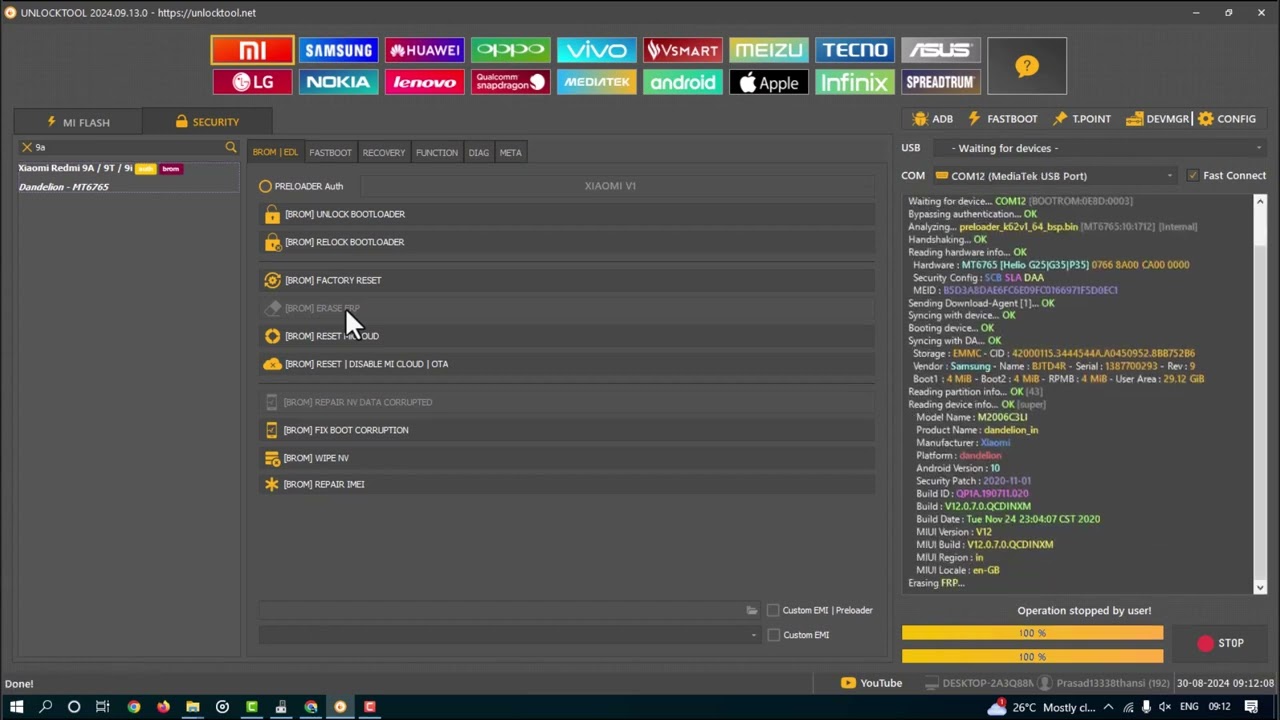Select the Nokia brand icon
This screenshot has height=720, width=1280.
coord(339,82)
